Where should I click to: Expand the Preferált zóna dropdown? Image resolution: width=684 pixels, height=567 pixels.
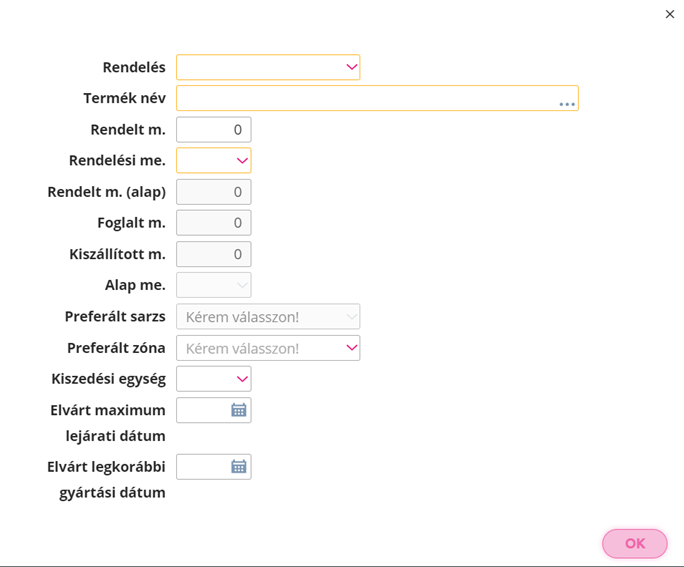tap(352, 348)
